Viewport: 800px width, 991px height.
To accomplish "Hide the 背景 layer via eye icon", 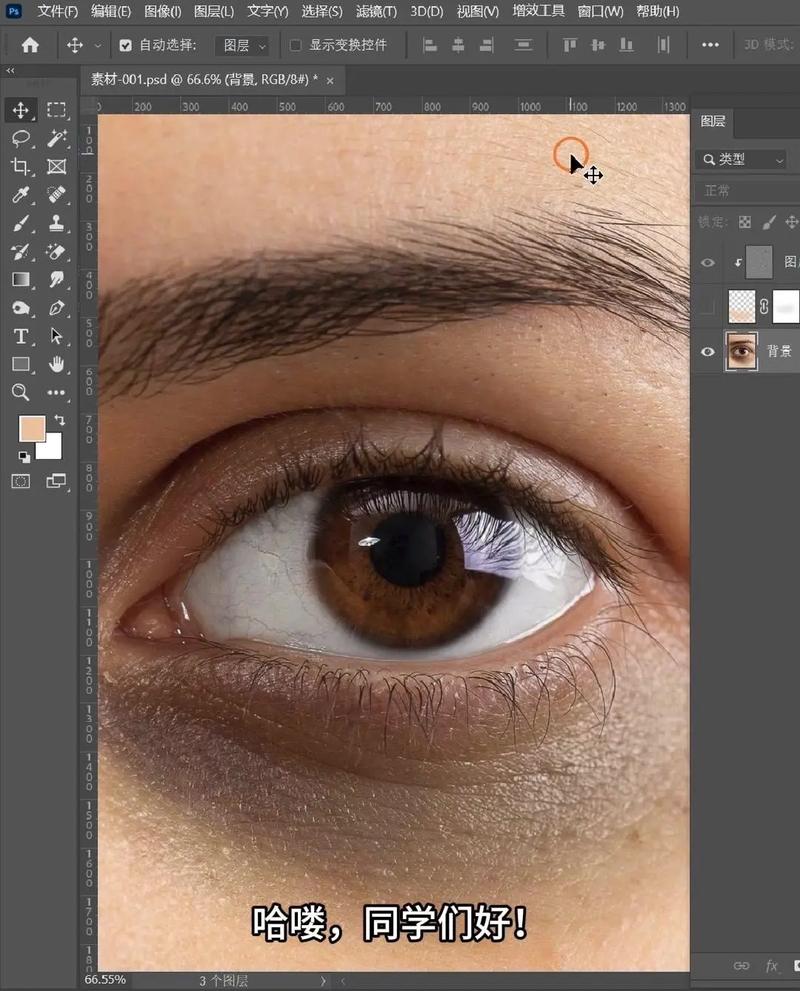I will click(x=708, y=352).
